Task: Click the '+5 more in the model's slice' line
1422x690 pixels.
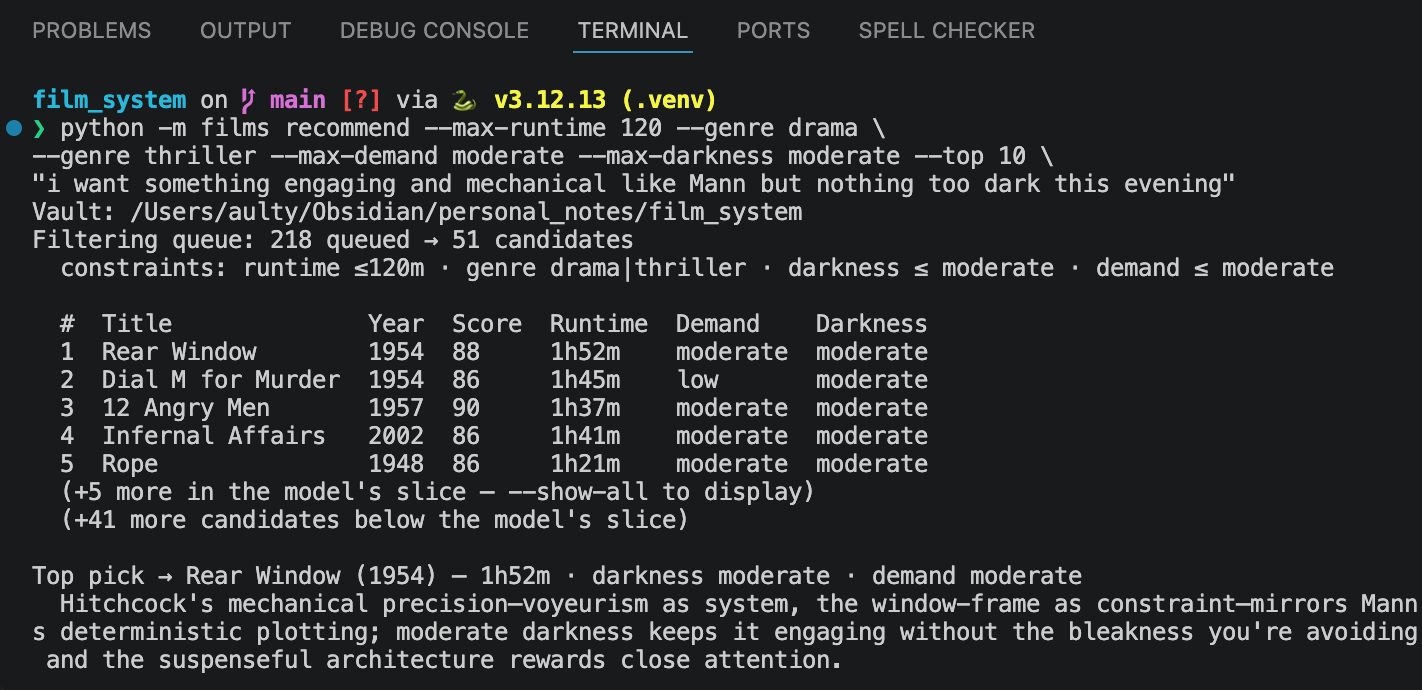Action: tap(438, 492)
